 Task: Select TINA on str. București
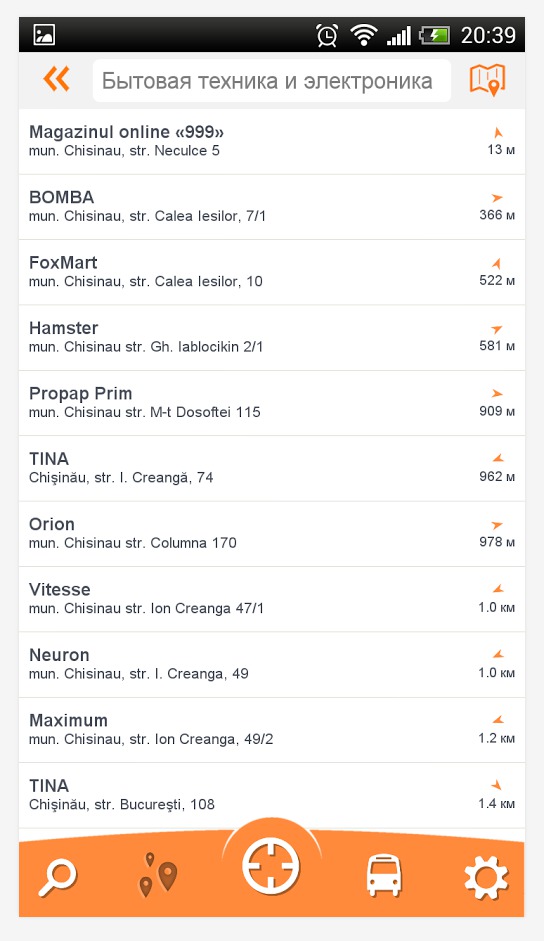click(272, 796)
